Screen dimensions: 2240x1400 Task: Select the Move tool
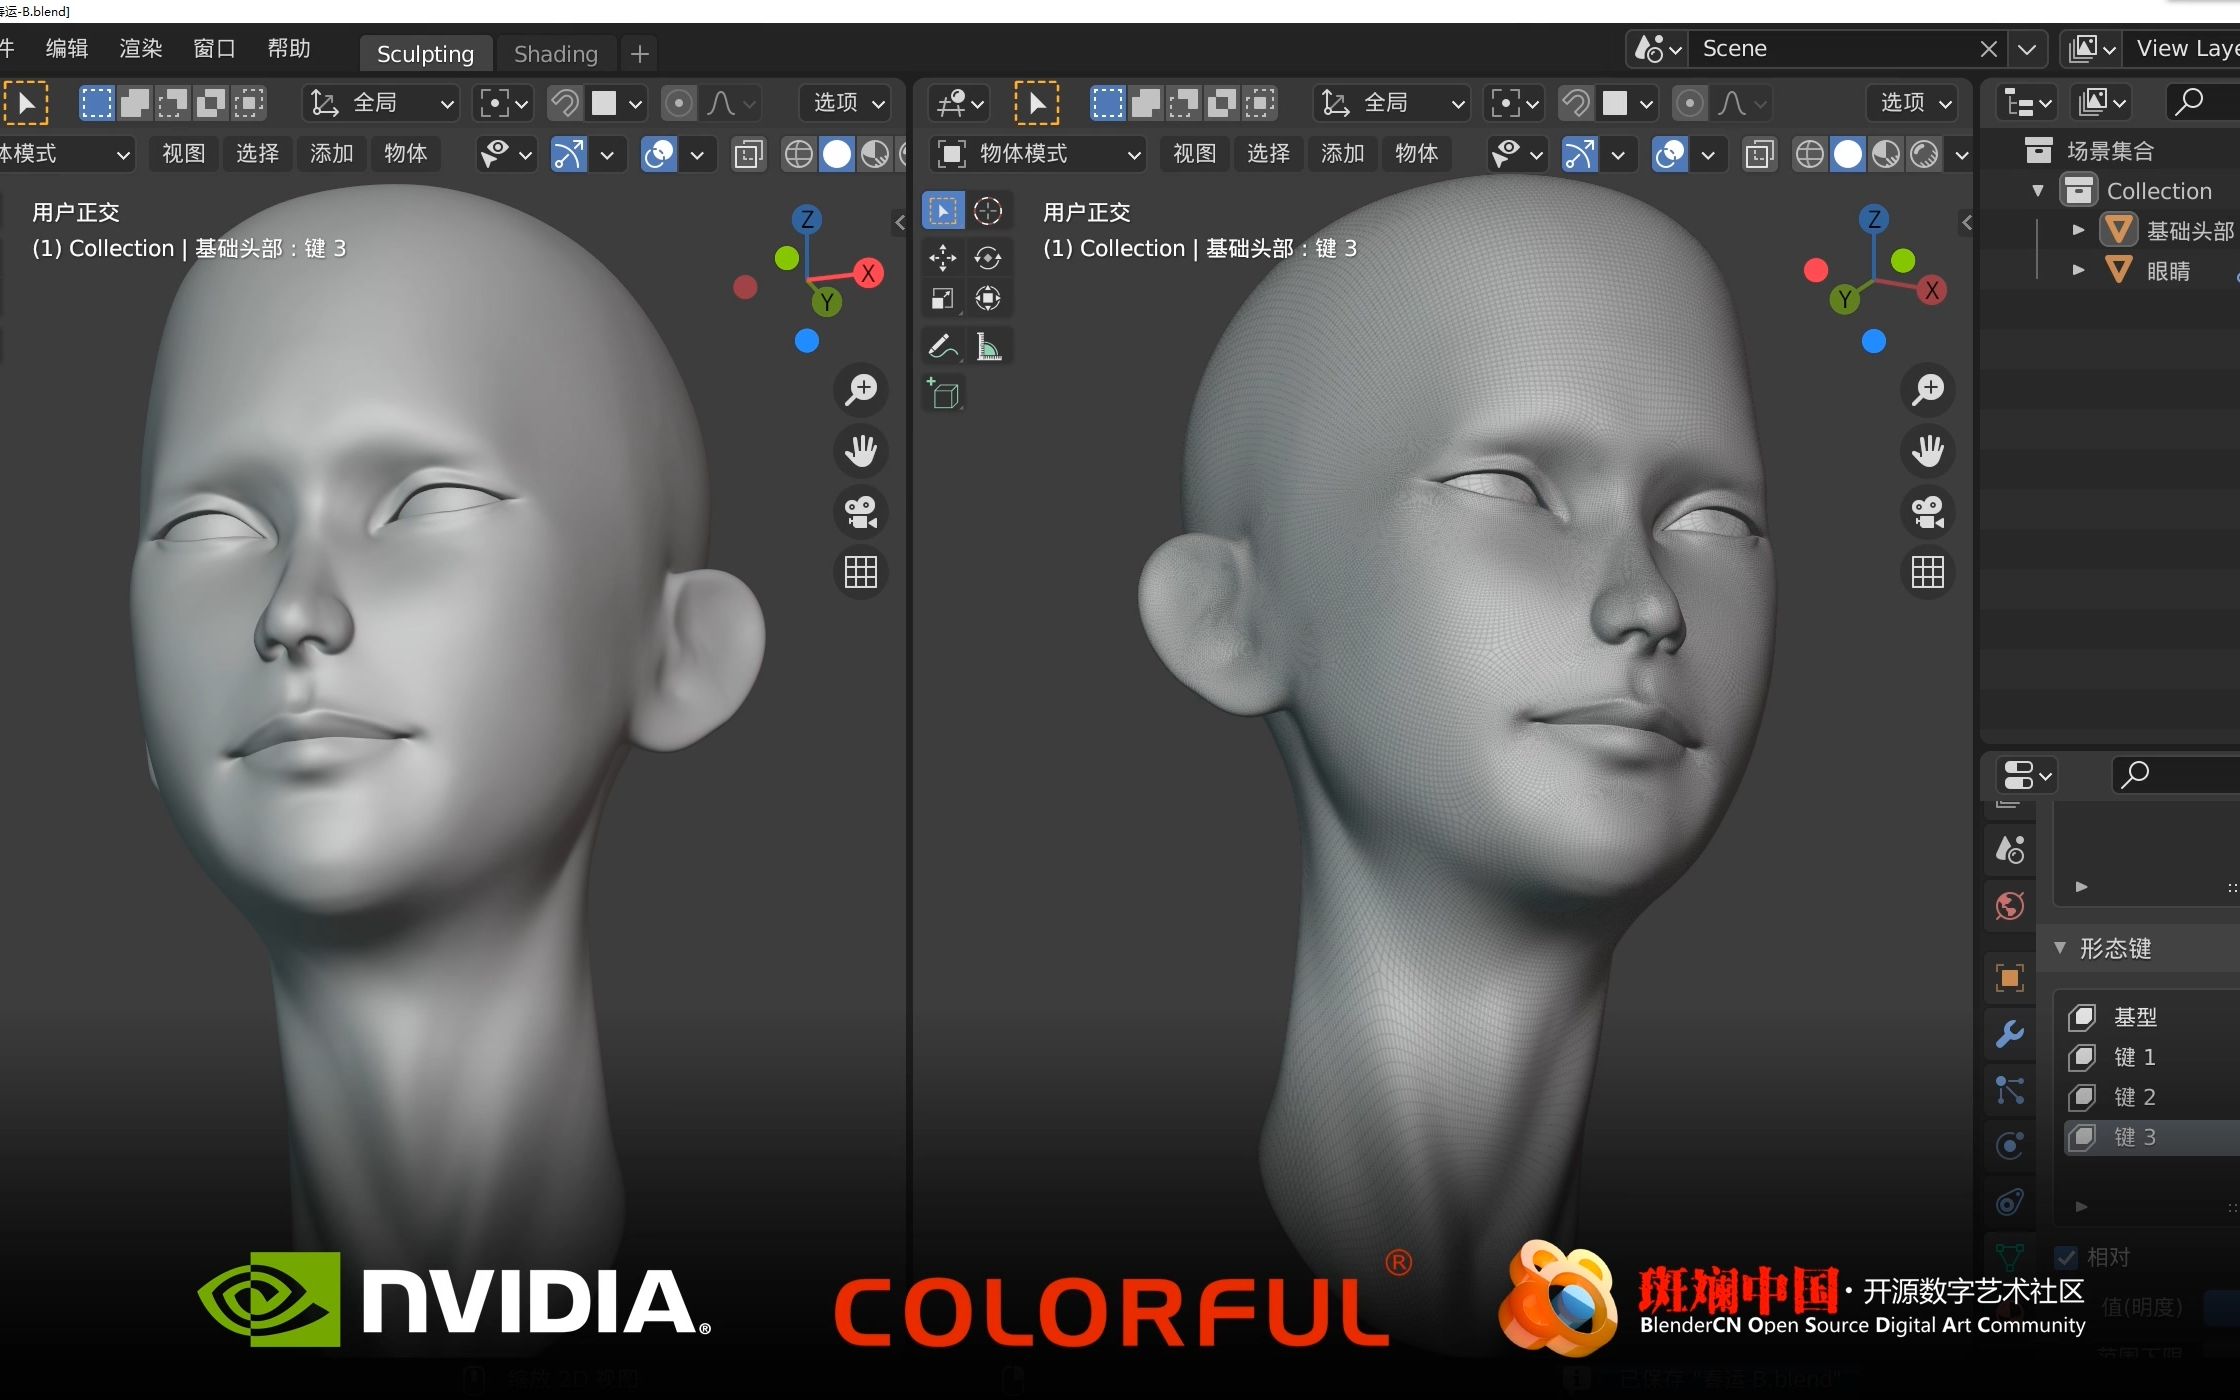(942, 258)
